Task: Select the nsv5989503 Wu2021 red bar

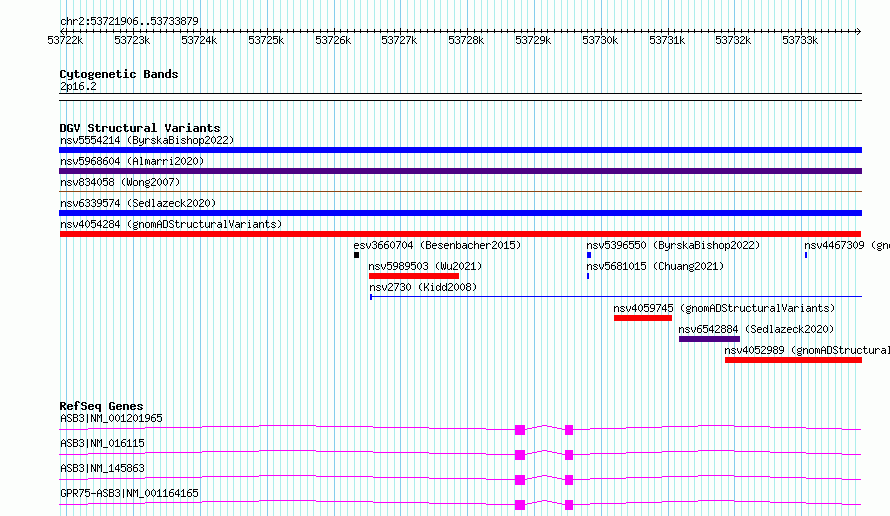Action: (x=414, y=276)
